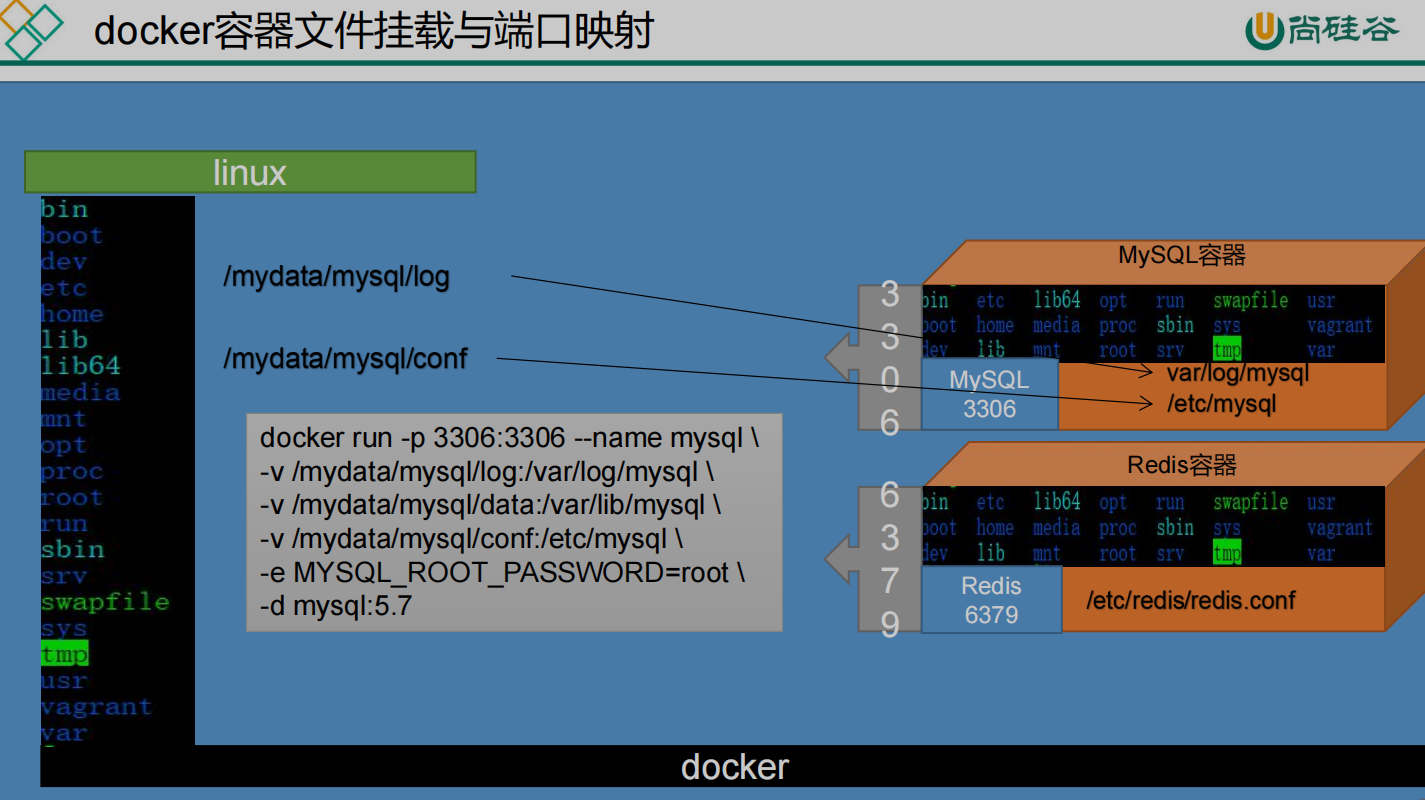
Task: Click the grey 3306 port arrow
Action: (872, 357)
